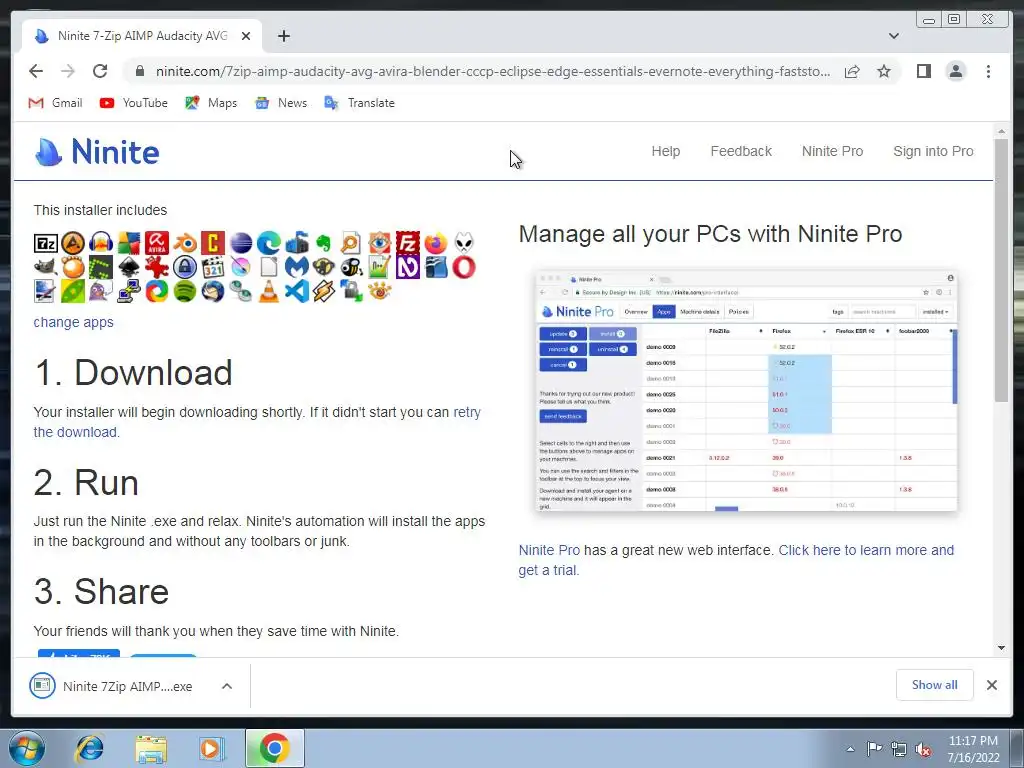Click the FileZilla red Fz icon
Screen dimensions: 1024x768
pos(408,244)
